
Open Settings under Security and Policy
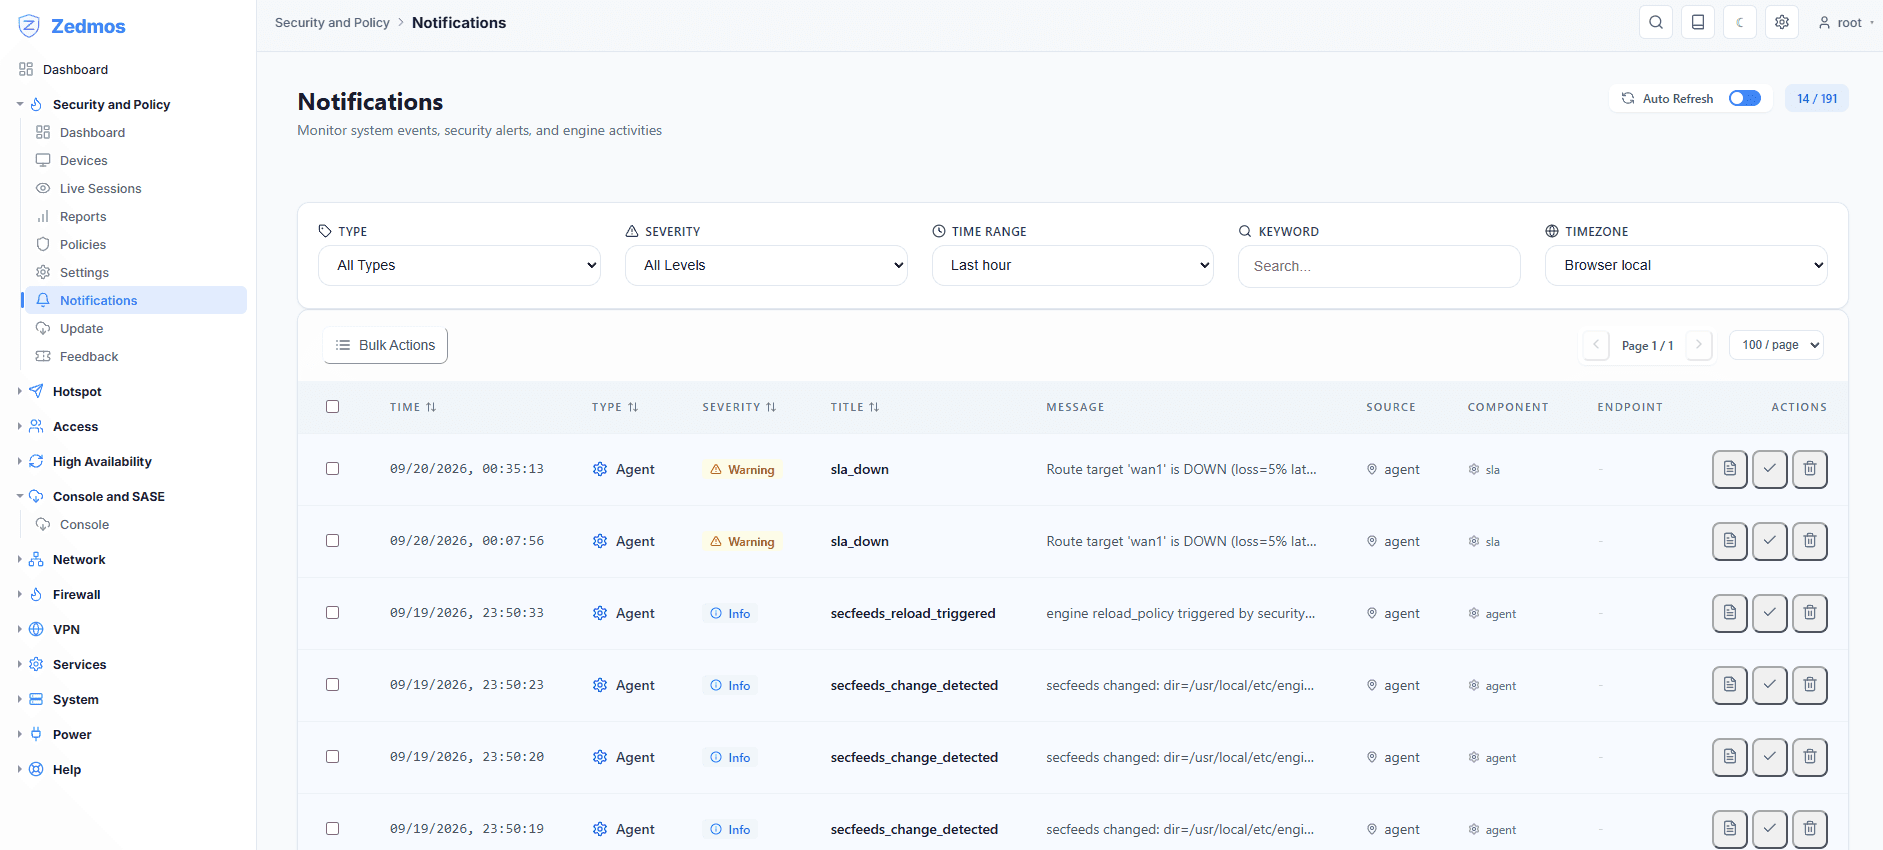coord(84,272)
